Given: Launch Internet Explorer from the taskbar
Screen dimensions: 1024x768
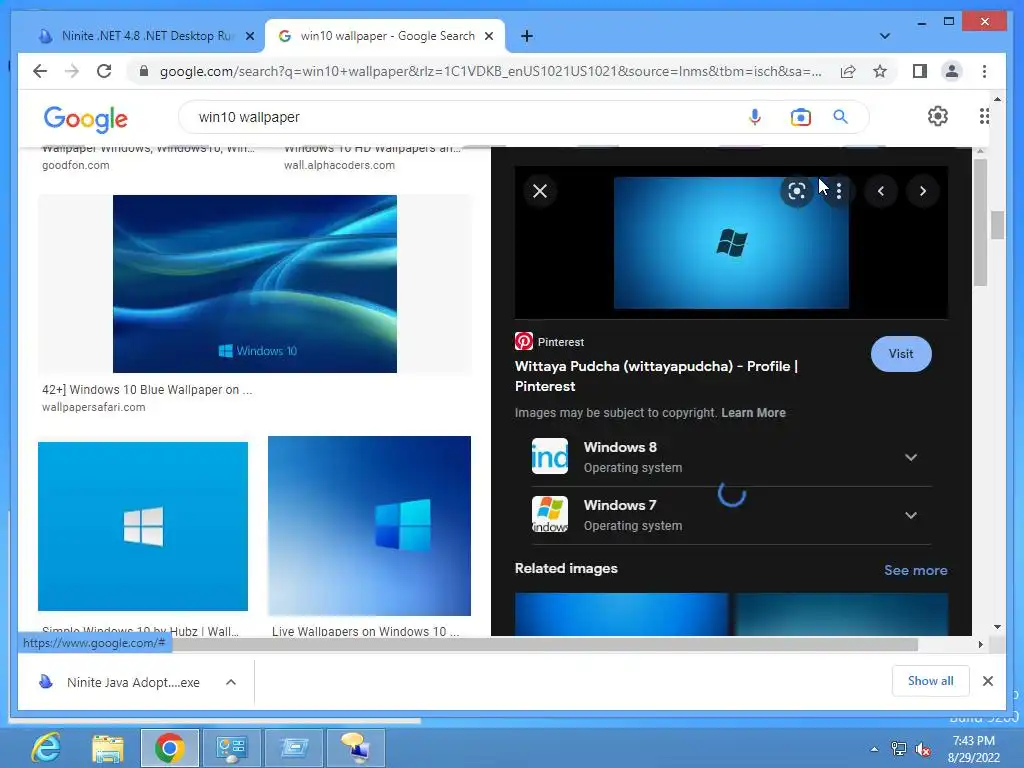Looking at the screenshot, I should pyautogui.click(x=47, y=748).
